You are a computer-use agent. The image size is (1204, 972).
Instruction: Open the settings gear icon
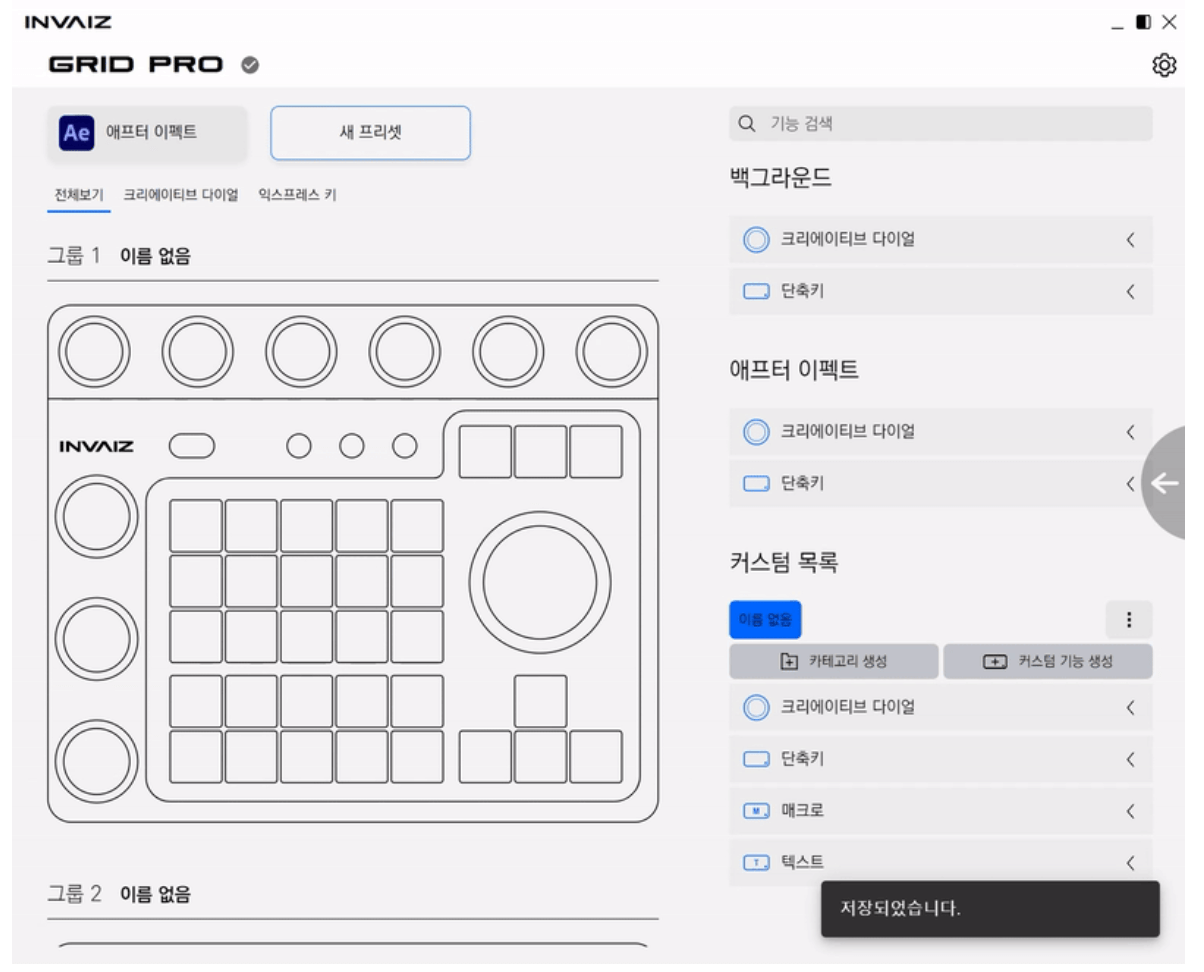point(1163,66)
